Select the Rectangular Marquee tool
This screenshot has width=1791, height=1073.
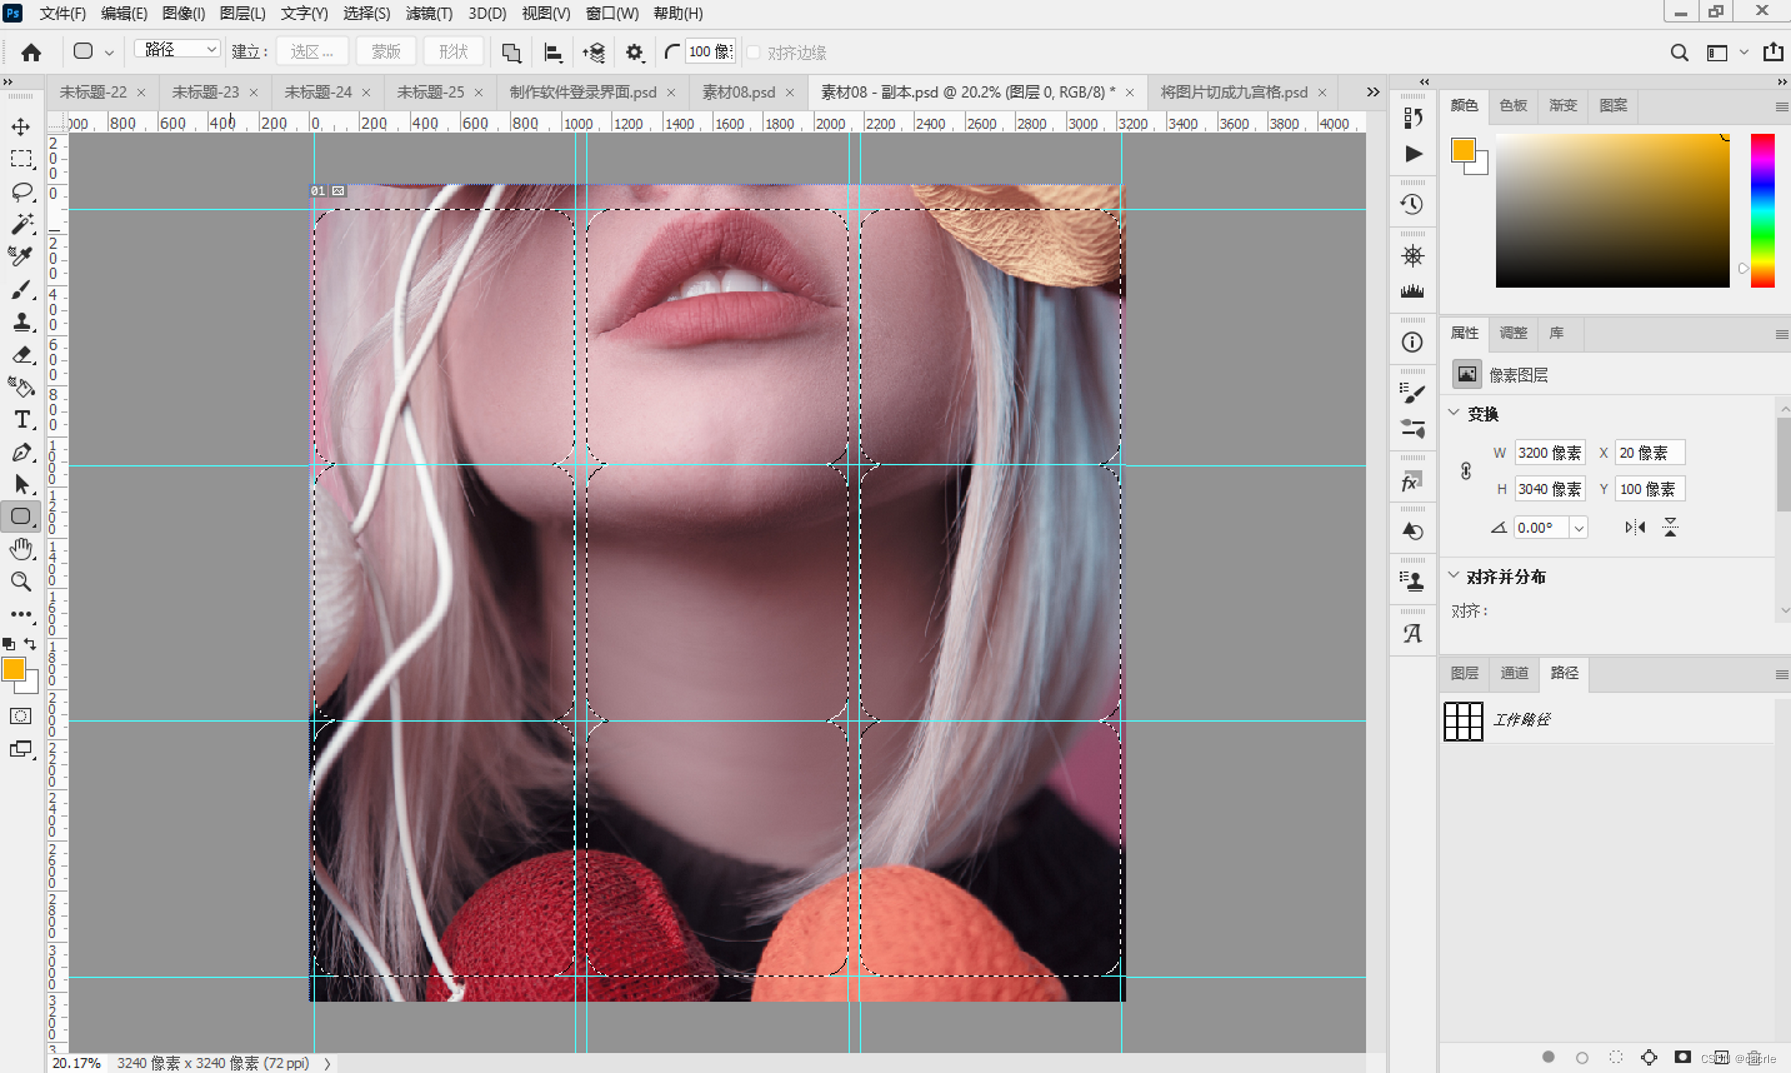click(21, 159)
